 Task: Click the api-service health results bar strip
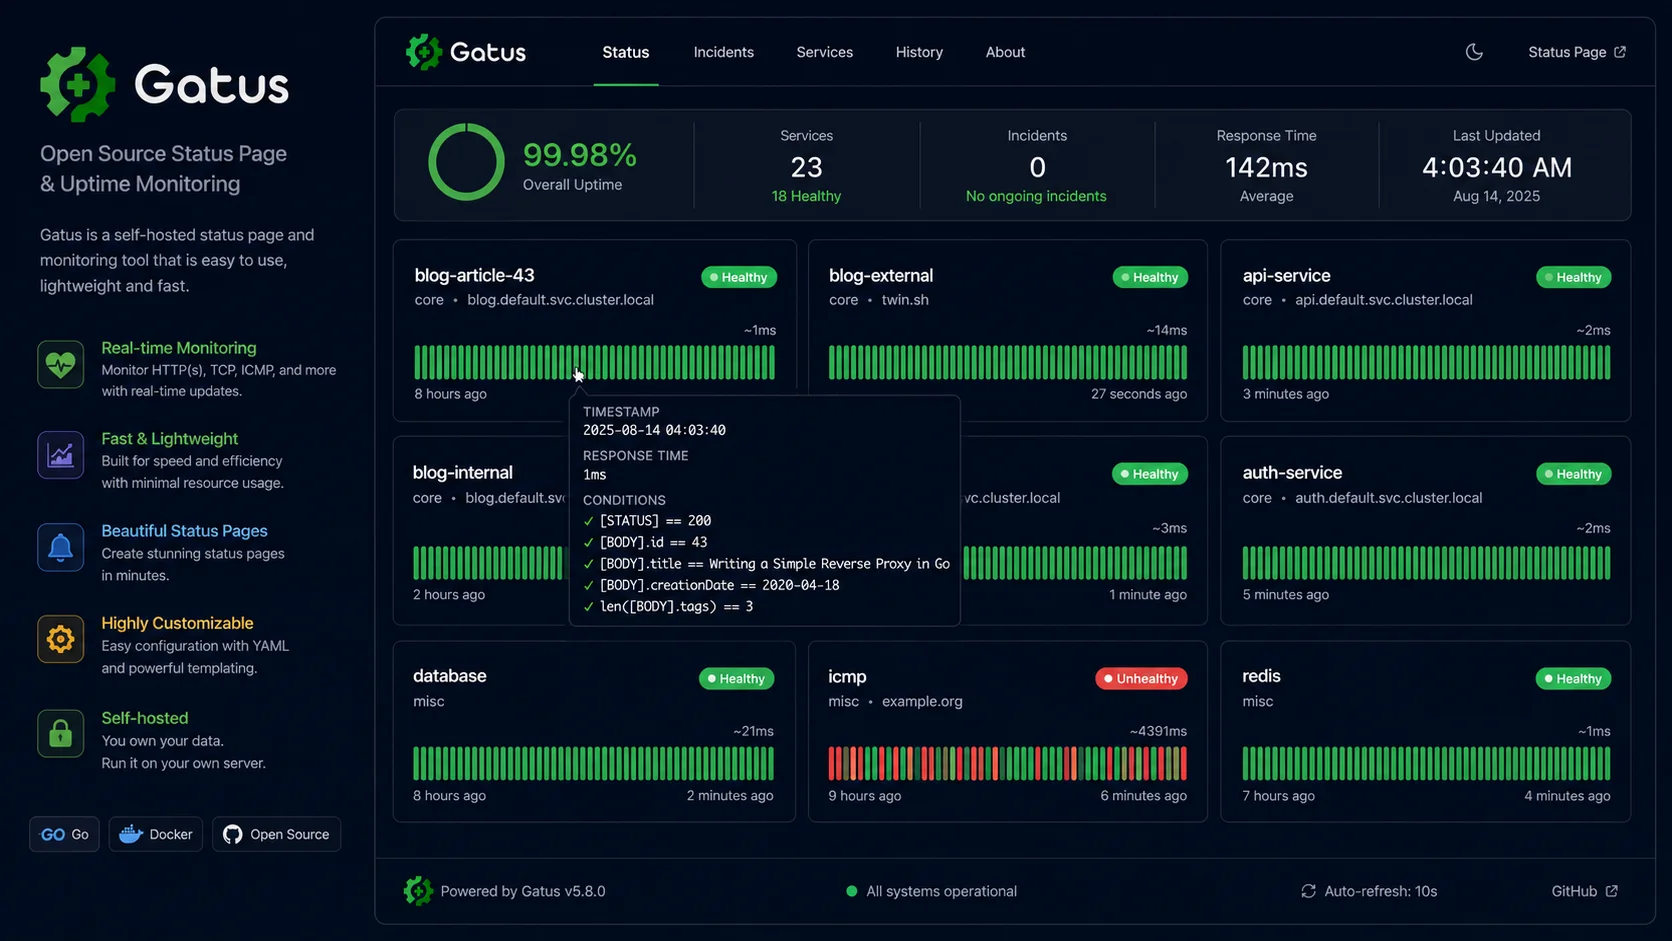pyautogui.click(x=1427, y=362)
